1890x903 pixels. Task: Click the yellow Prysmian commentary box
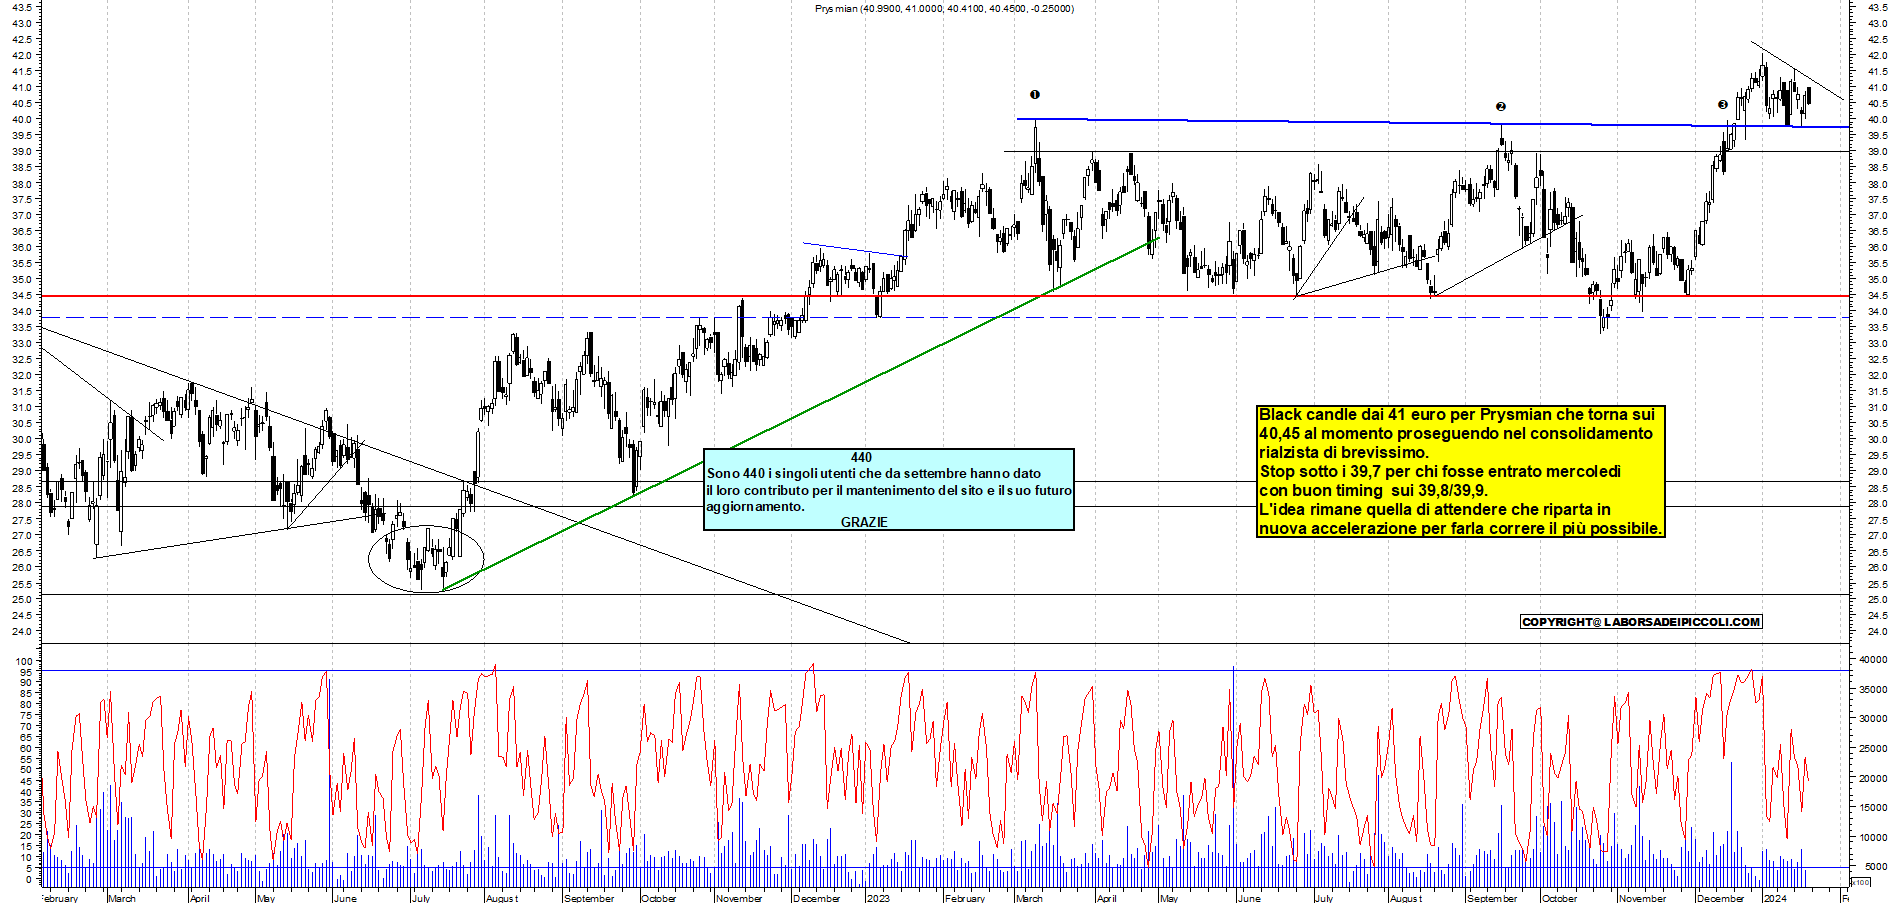click(1461, 471)
